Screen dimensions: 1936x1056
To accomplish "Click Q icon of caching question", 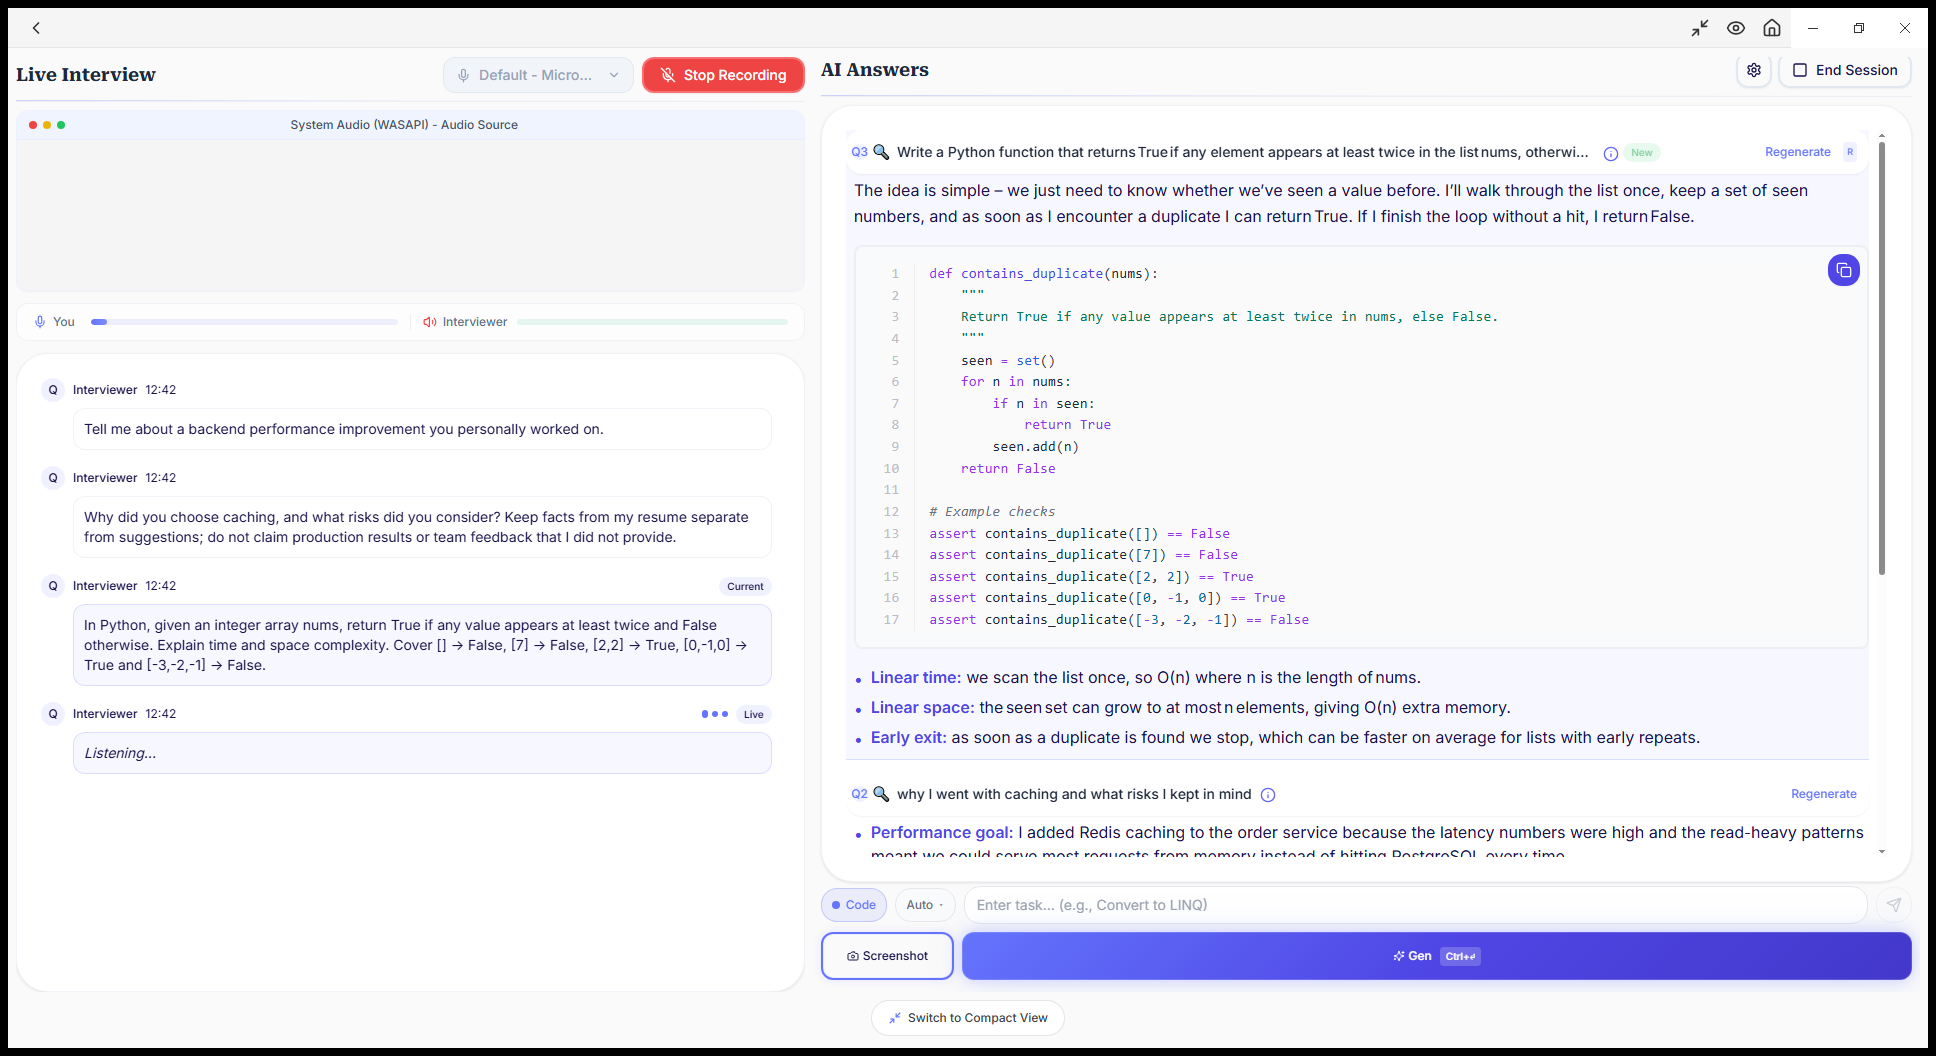I will point(53,478).
